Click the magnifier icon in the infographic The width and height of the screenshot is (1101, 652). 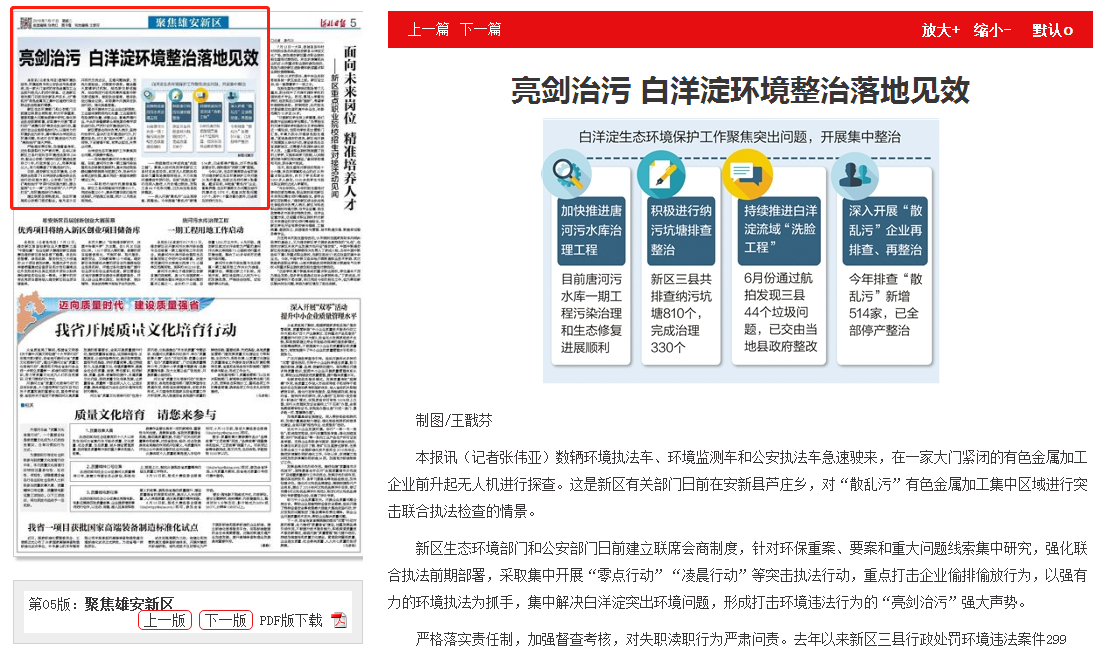click(566, 172)
